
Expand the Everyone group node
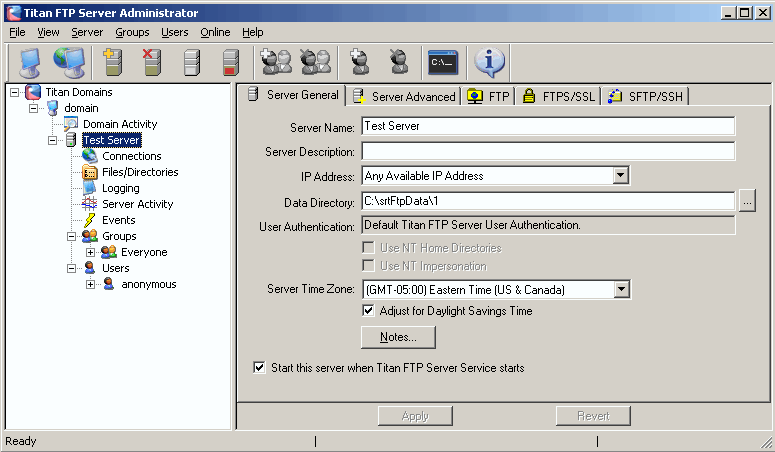[x=90, y=252]
